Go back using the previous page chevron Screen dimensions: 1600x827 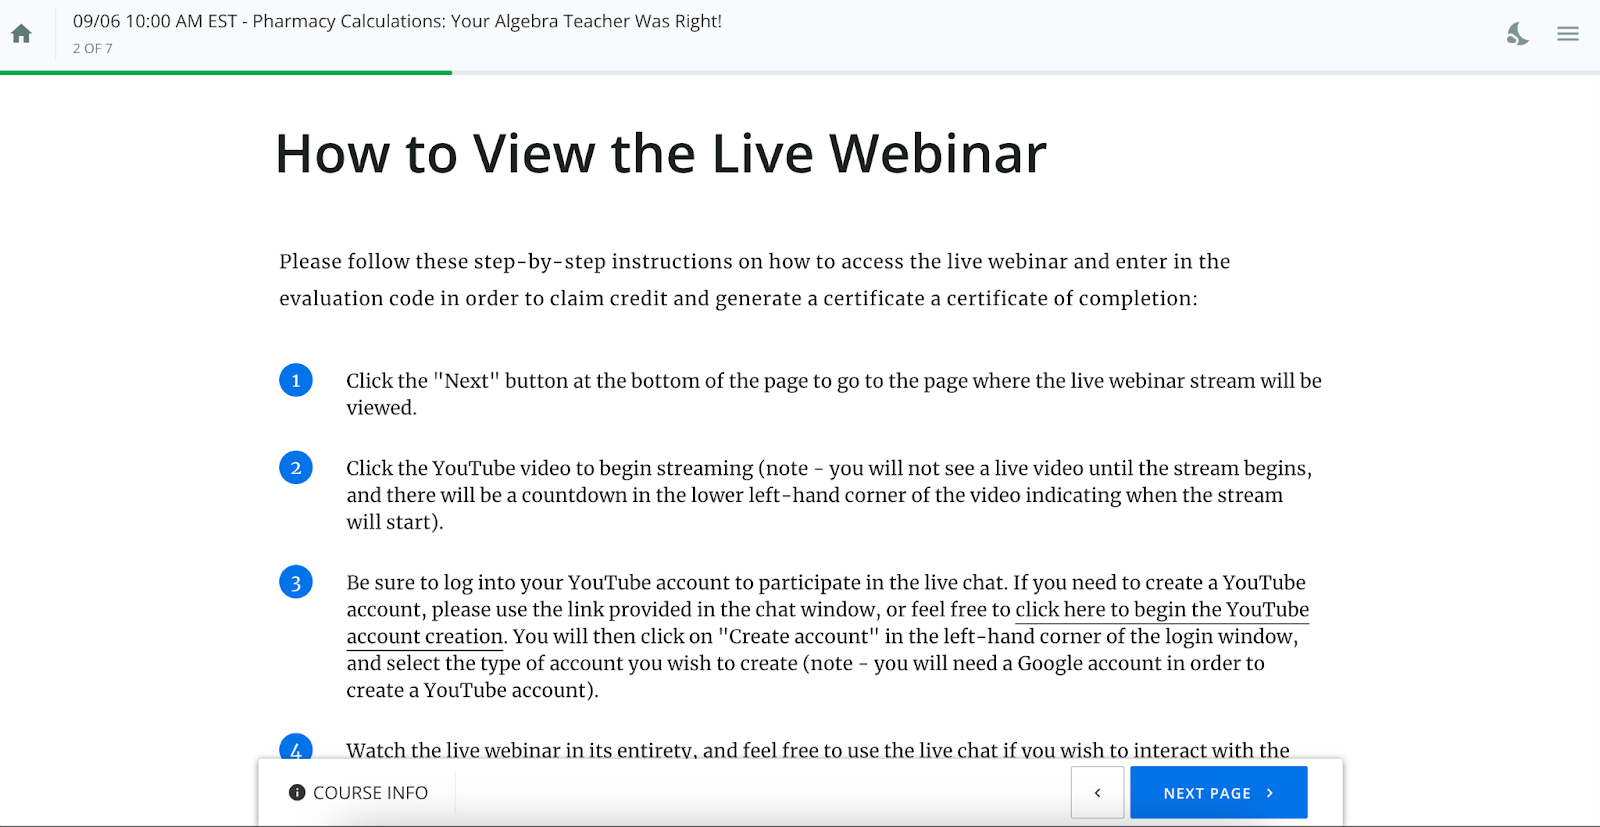coord(1097,792)
